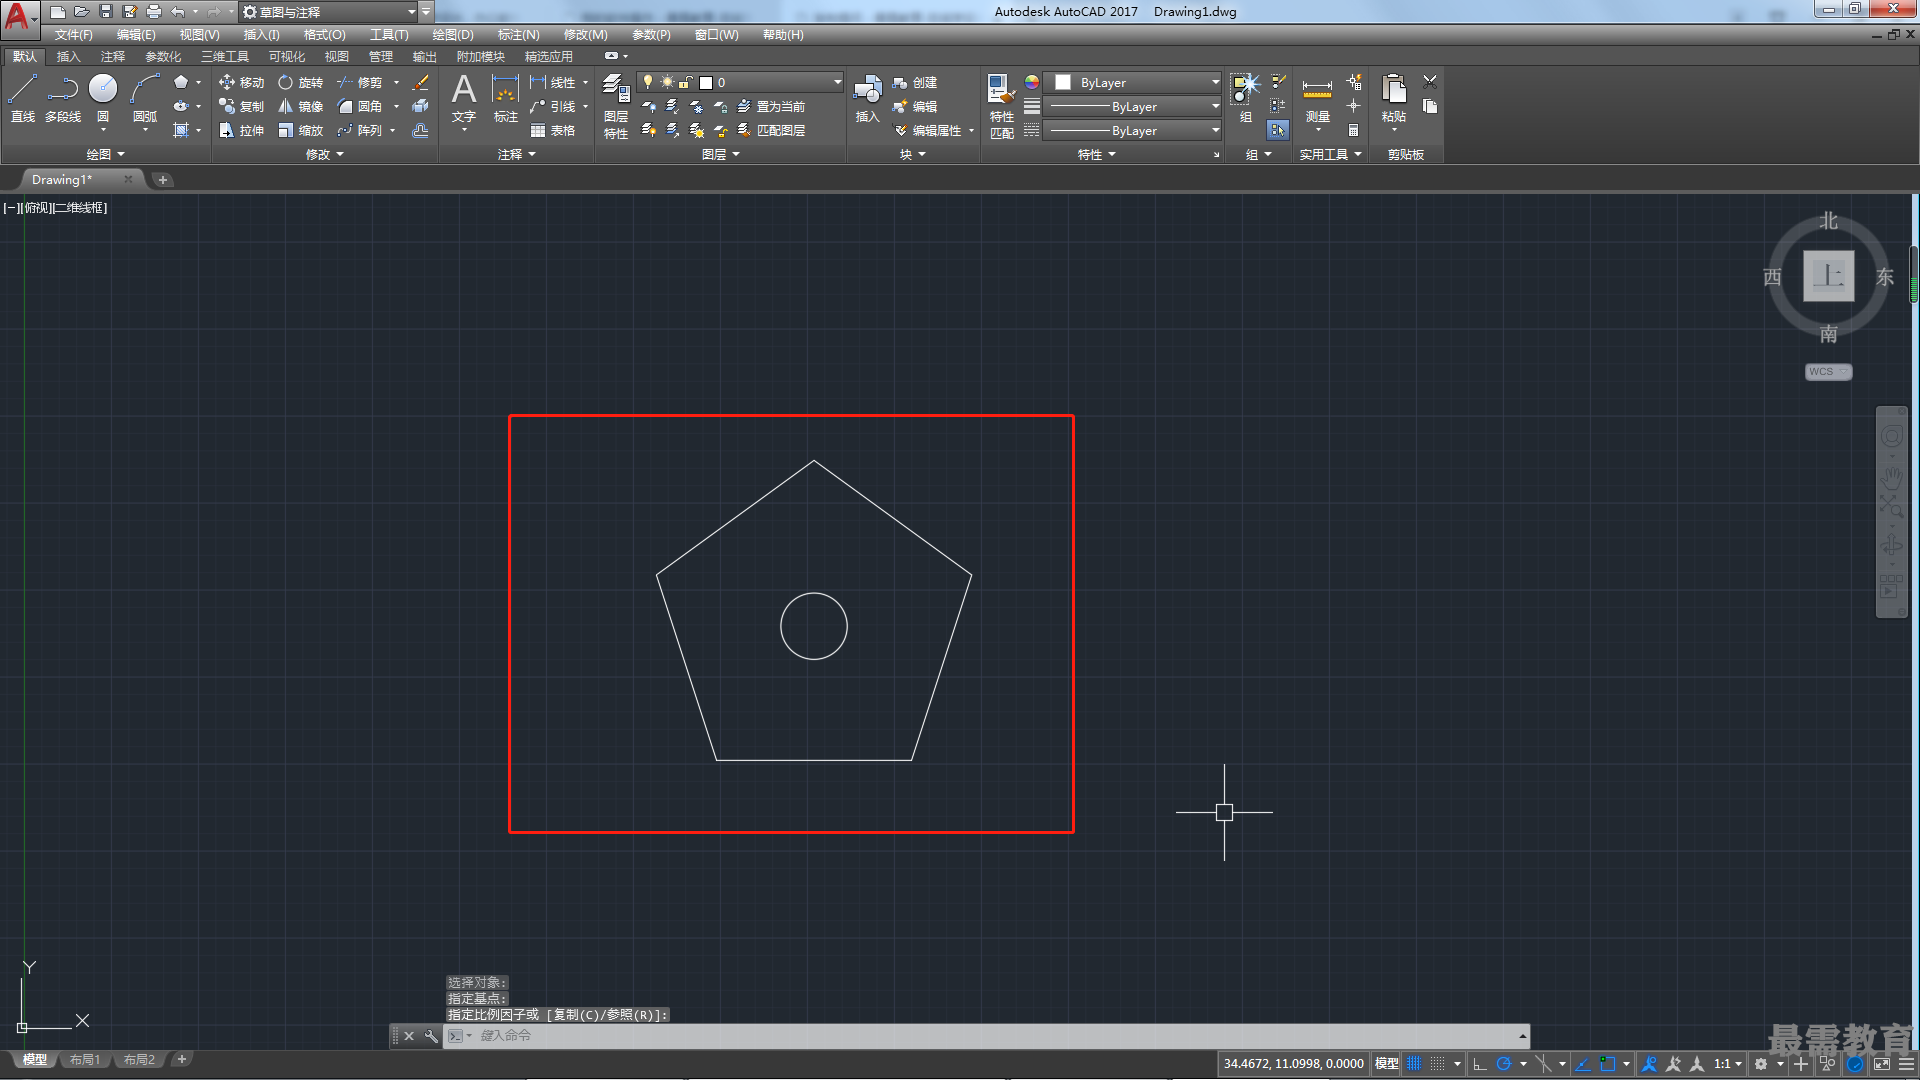1920x1080 pixels.
Task: Open the 标注(N) menu
Action: pos(518,35)
